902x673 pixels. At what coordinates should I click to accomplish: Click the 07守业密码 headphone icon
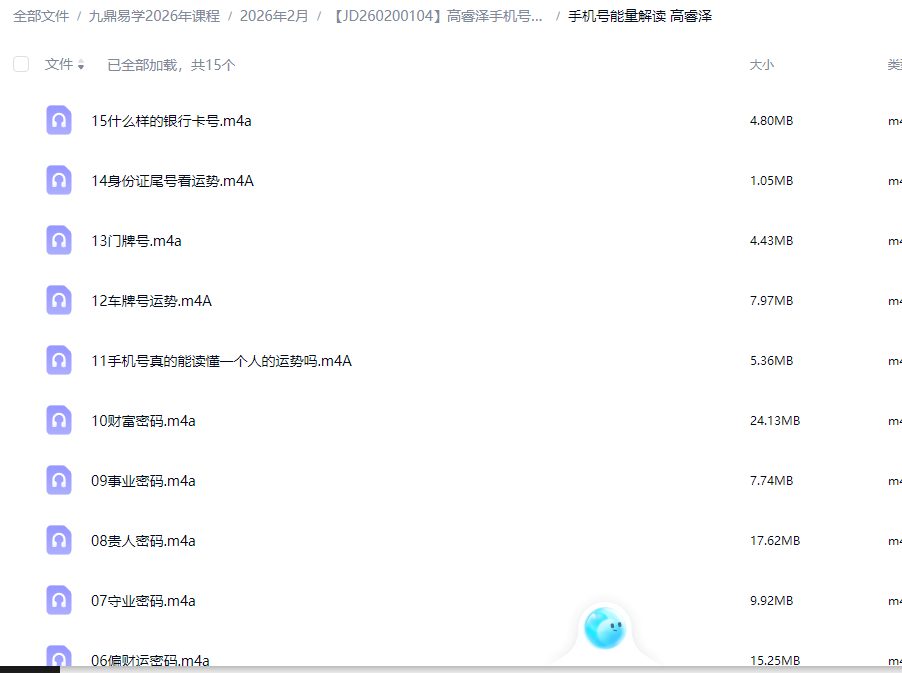pos(59,600)
